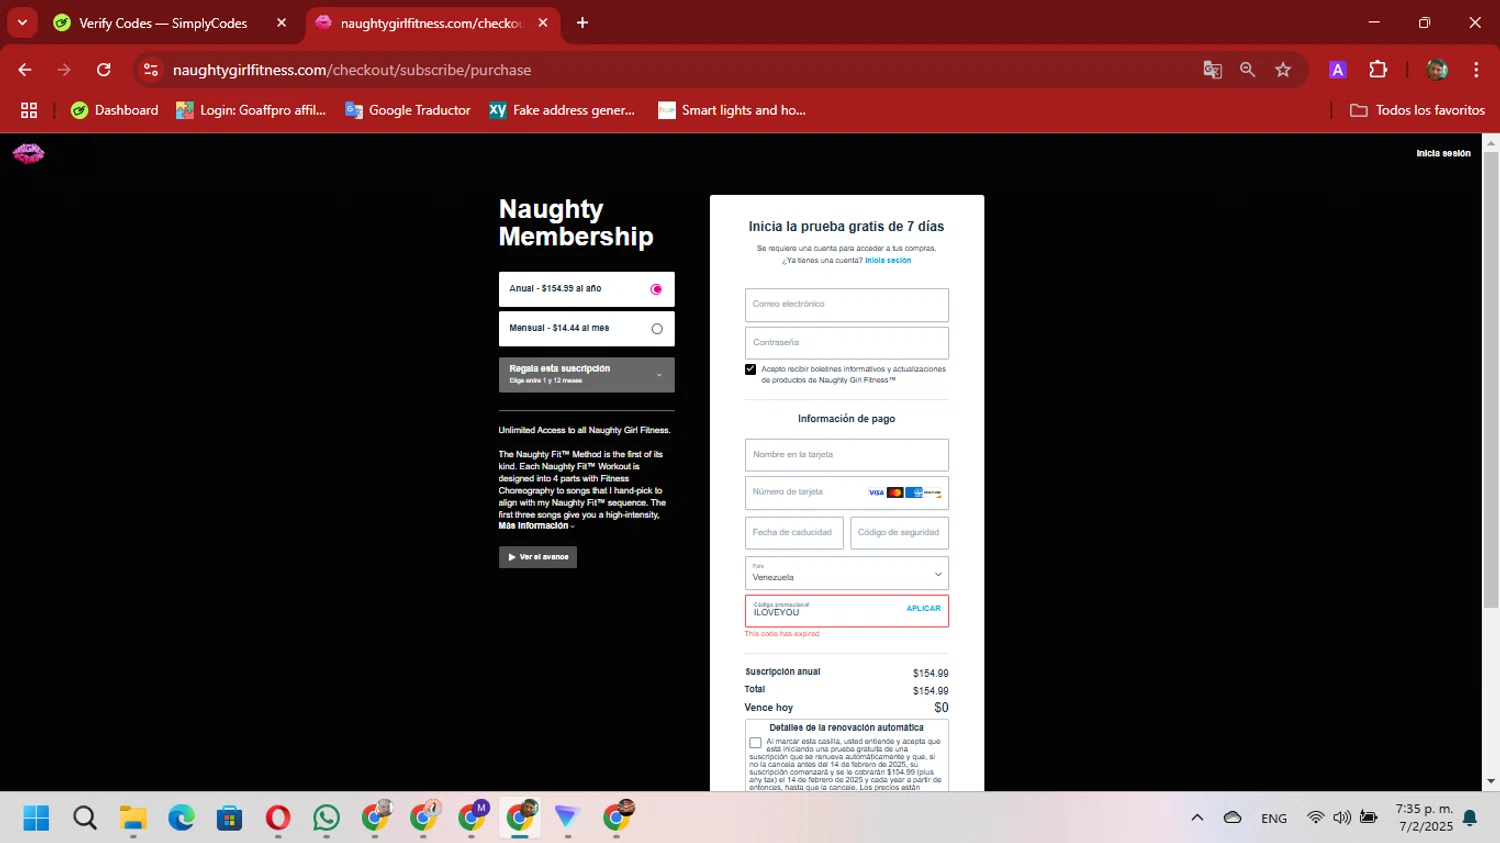Click the Contraseña password field
The height and width of the screenshot is (843, 1500).
846,343
